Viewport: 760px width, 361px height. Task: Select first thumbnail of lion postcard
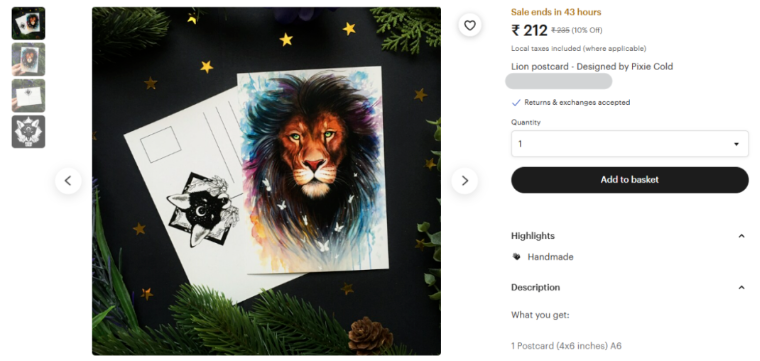(29, 23)
